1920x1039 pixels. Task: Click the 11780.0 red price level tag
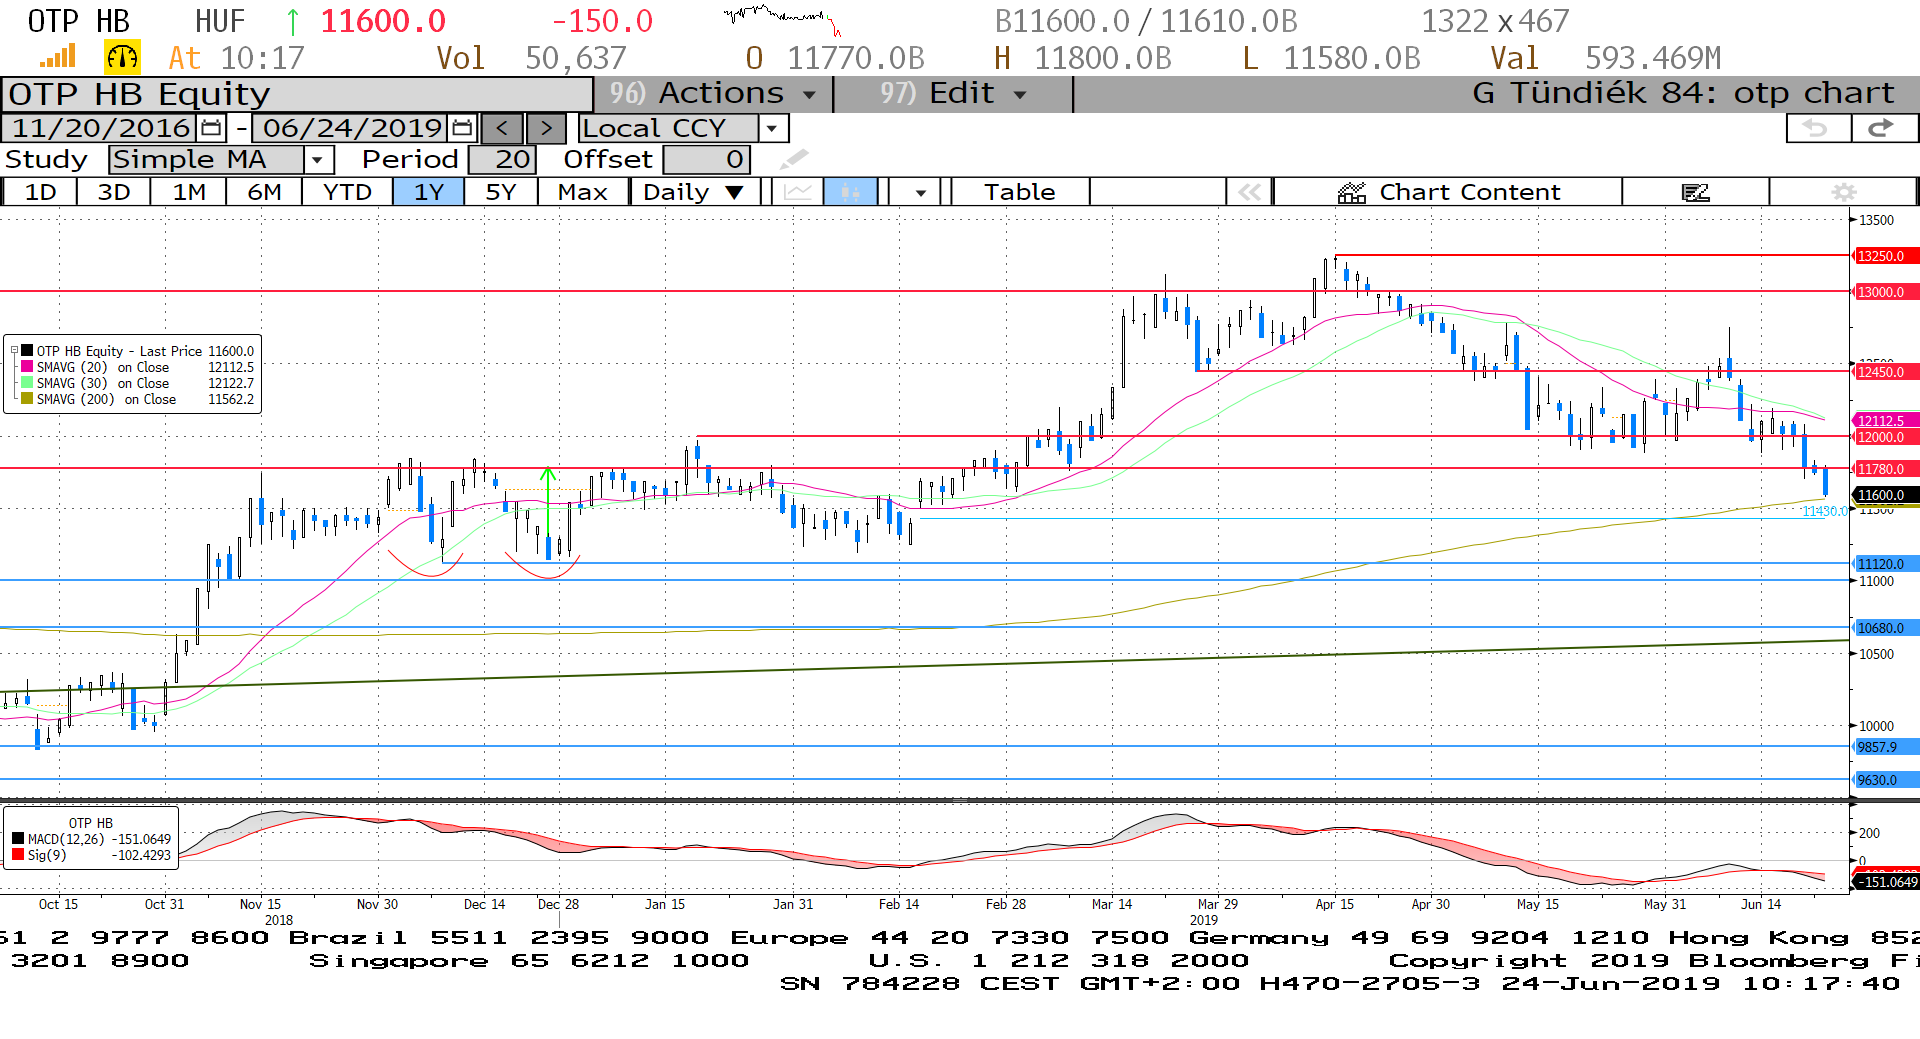tap(1885, 469)
